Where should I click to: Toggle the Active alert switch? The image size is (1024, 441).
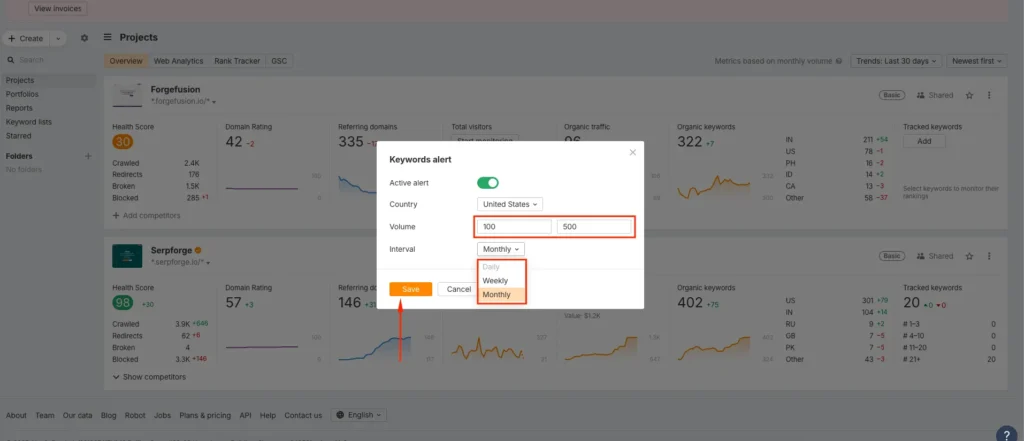(x=487, y=183)
